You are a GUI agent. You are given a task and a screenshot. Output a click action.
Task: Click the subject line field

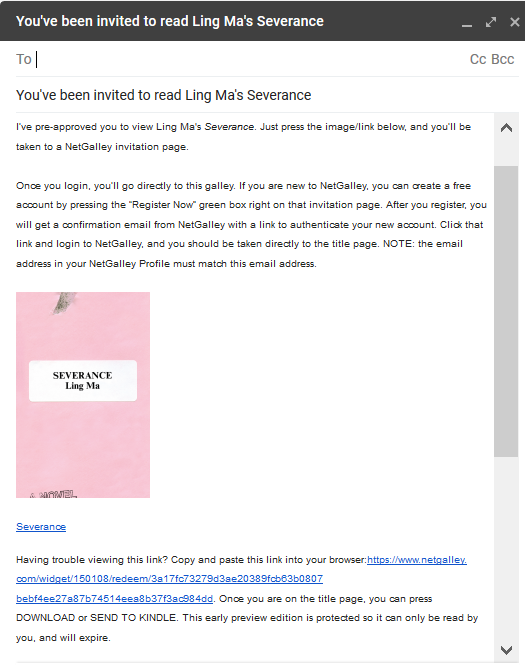pyautogui.click(x=267, y=95)
